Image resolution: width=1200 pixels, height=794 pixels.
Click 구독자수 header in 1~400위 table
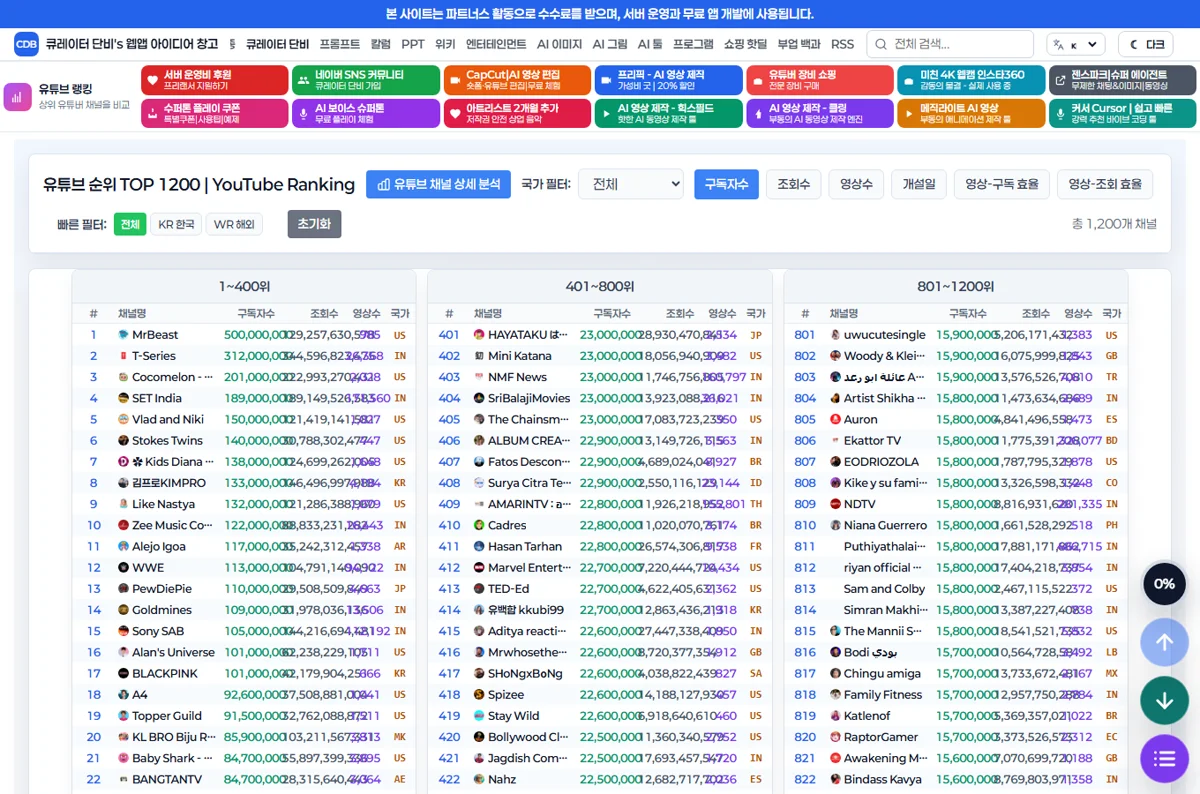257,313
